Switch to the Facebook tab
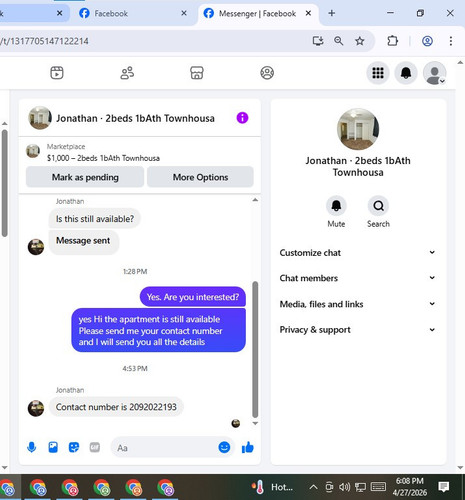Image resolution: width=465 pixels, height=500 pixels. 132,13
